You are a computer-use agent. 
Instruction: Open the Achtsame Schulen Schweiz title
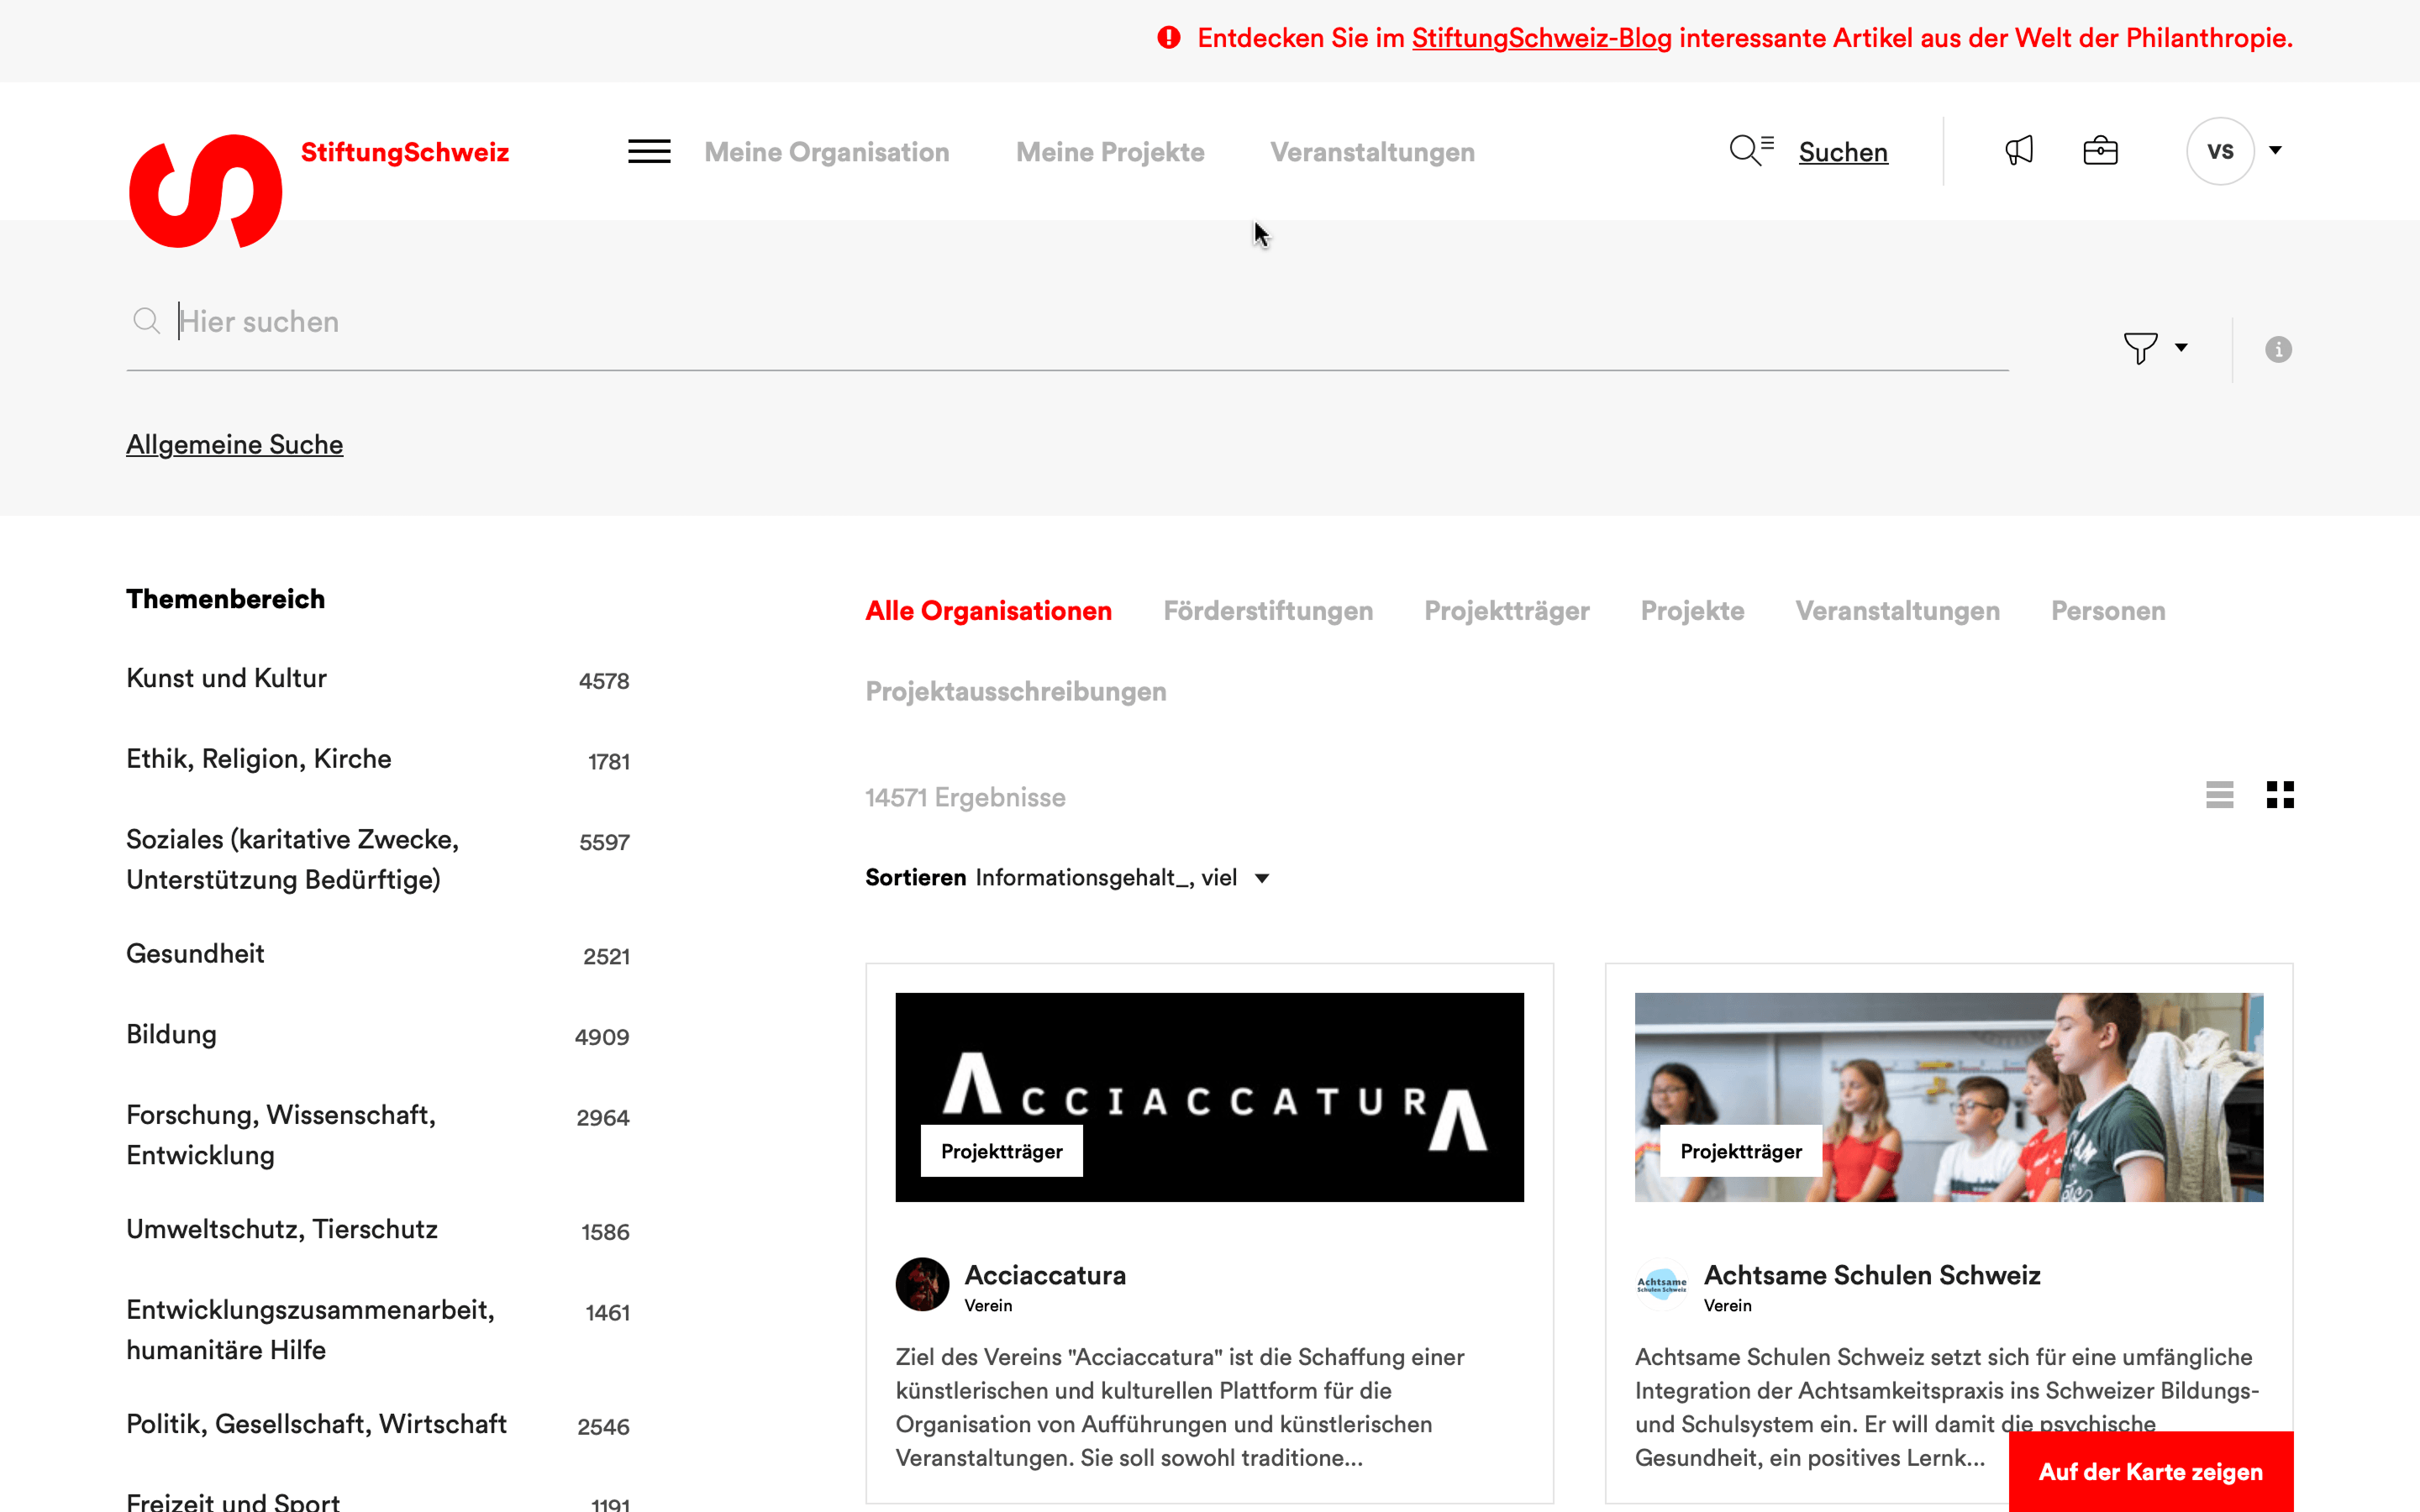tap(1872, 1275)
